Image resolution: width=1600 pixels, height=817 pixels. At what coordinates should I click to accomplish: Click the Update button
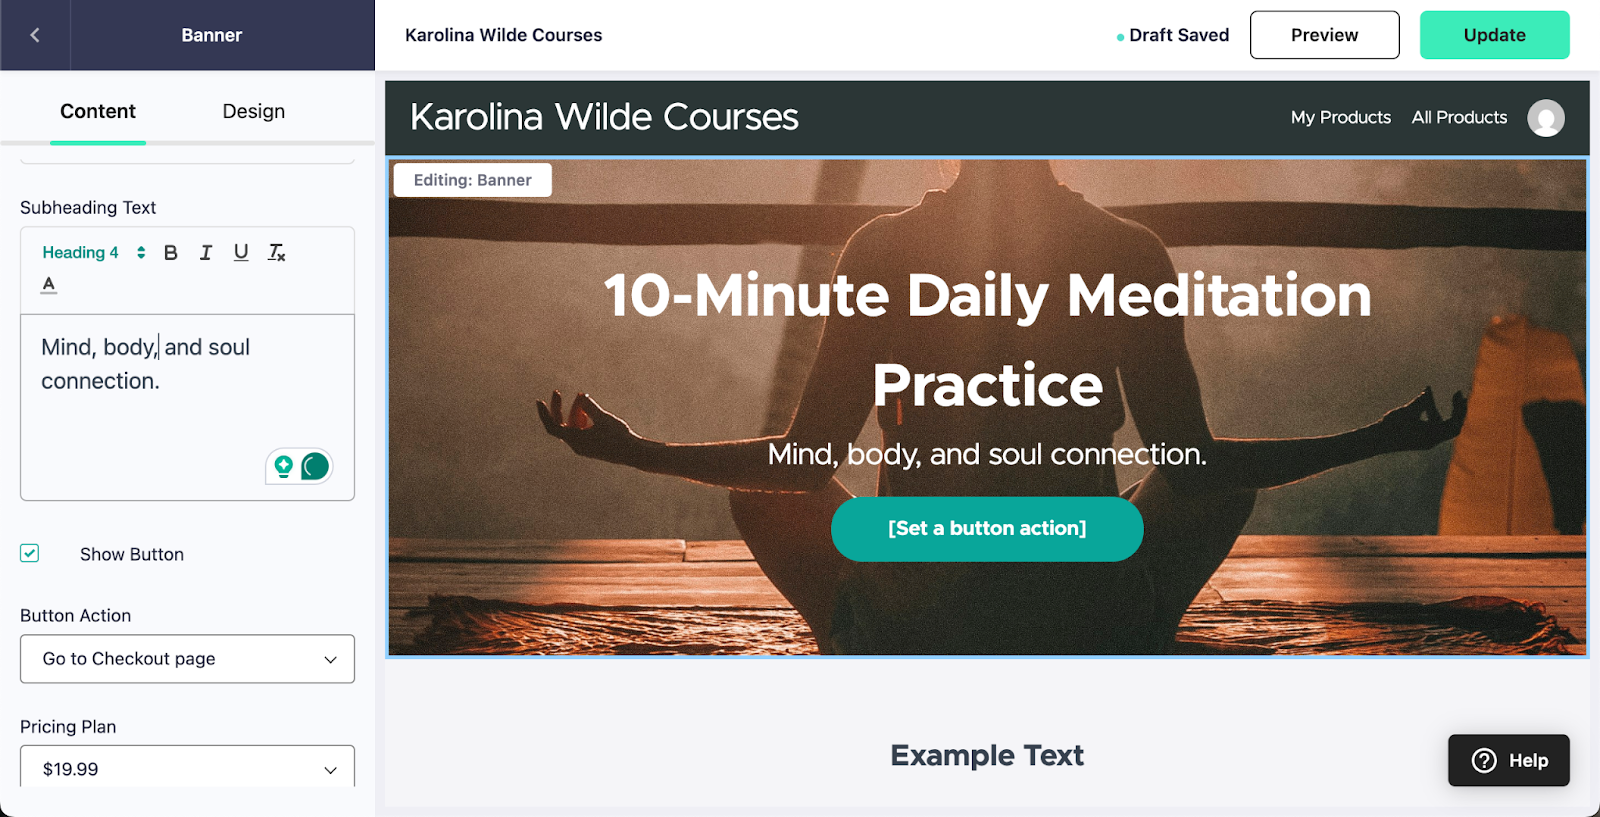pos(1494,35)
